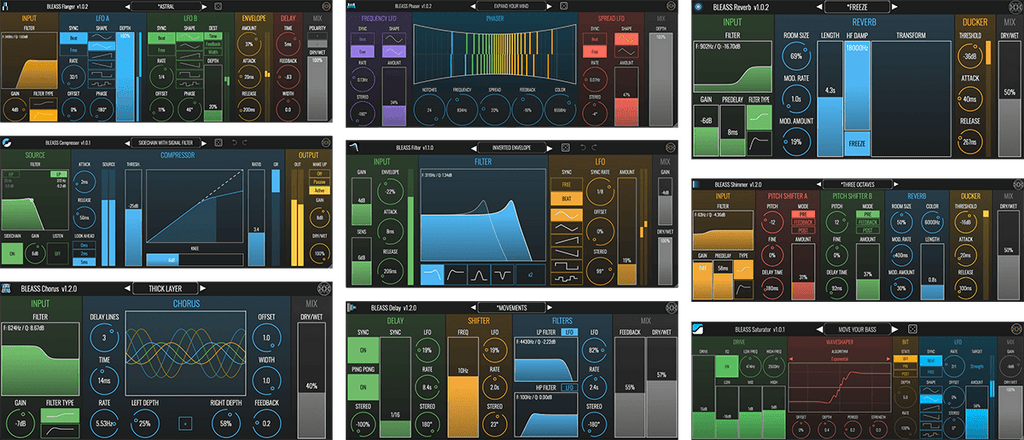Open the INVERTED ENVELOPE preset menu
Screen dimensions: 1024x440
tap(511, 148)
